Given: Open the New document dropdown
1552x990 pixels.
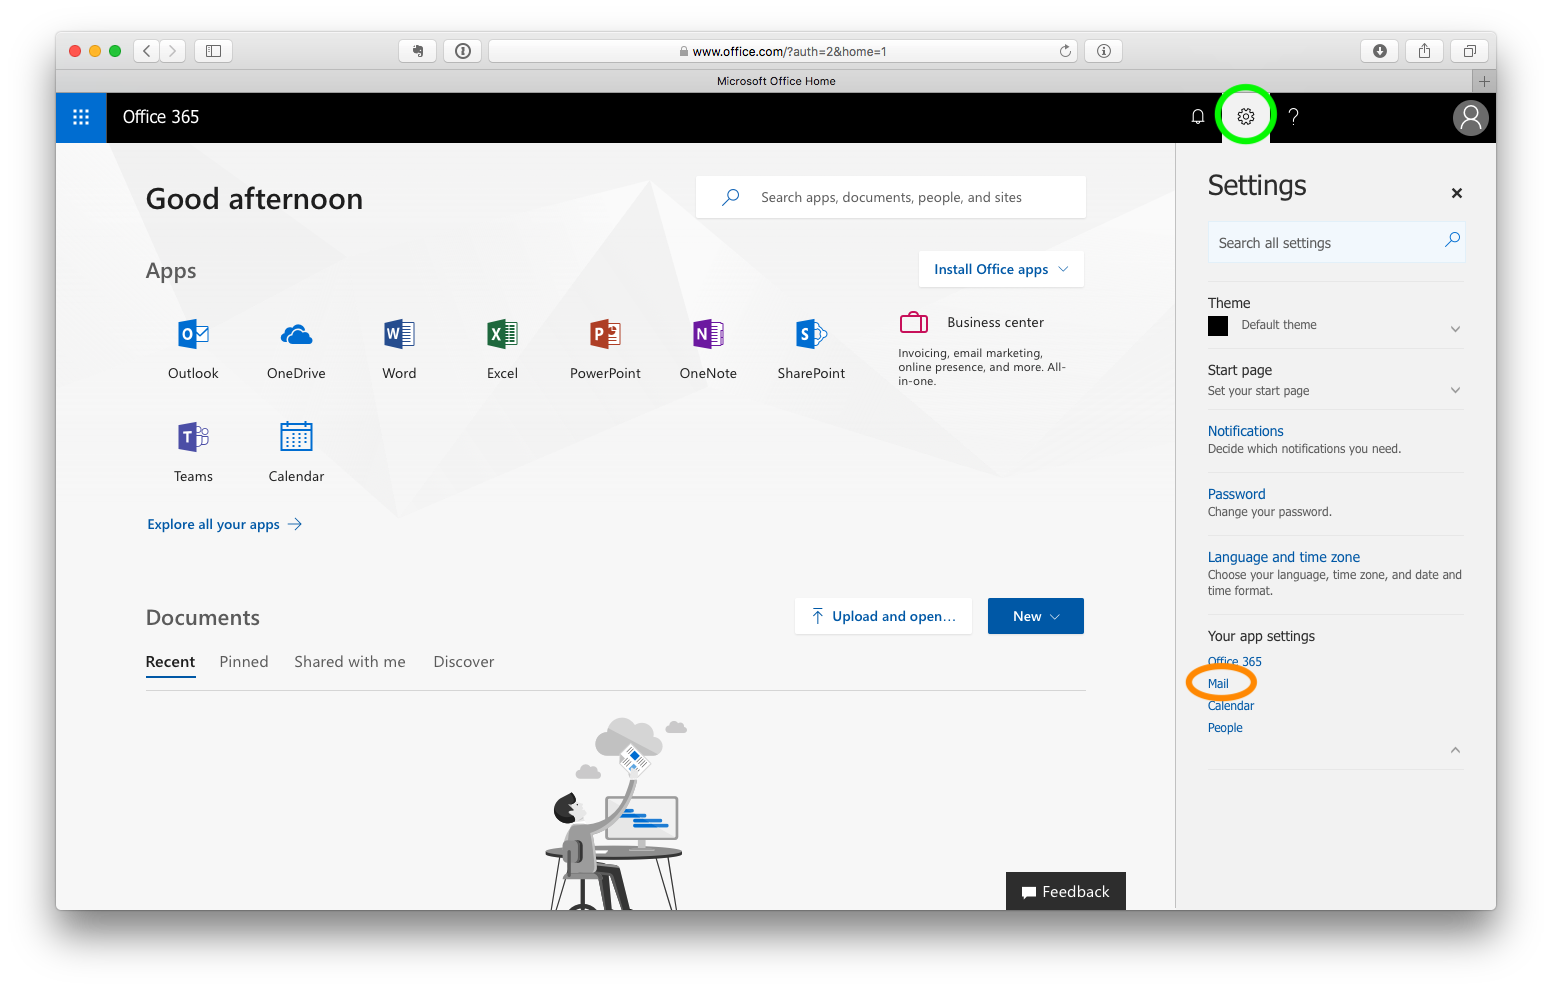Looking at the screenshot, I should 1035,616.
